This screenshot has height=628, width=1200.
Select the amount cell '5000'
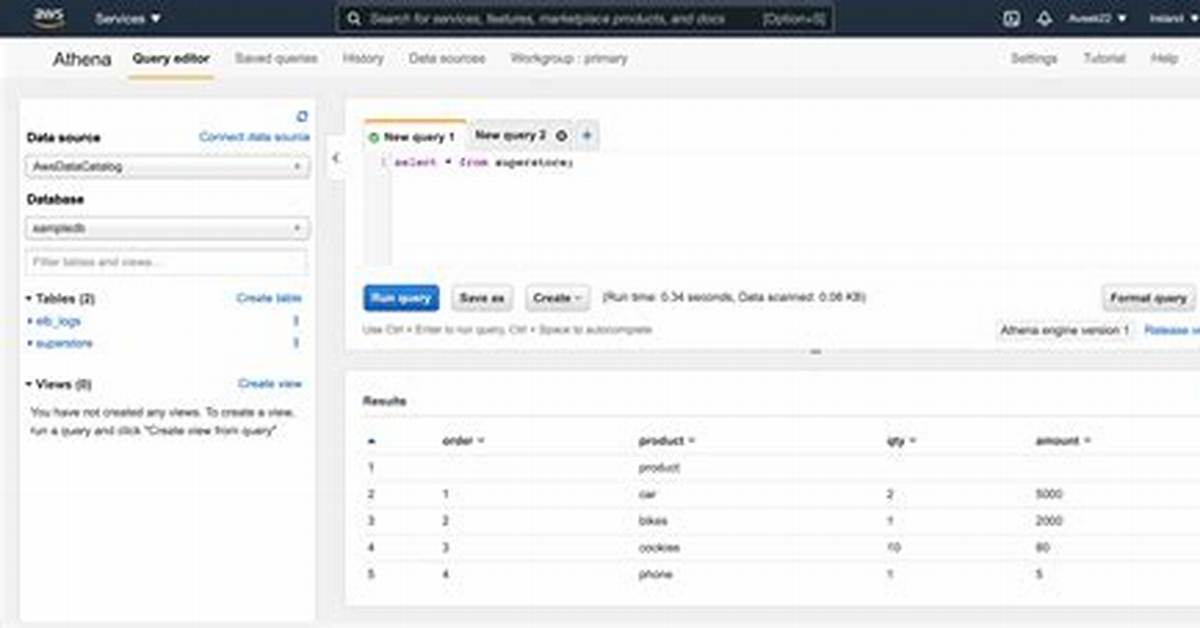tap(1050, 494)
